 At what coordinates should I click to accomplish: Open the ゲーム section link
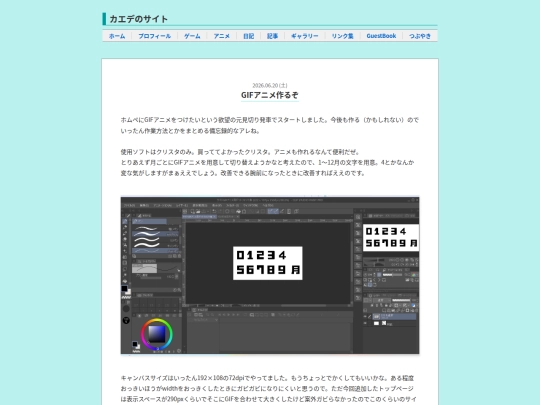click(x=192, y=36)
